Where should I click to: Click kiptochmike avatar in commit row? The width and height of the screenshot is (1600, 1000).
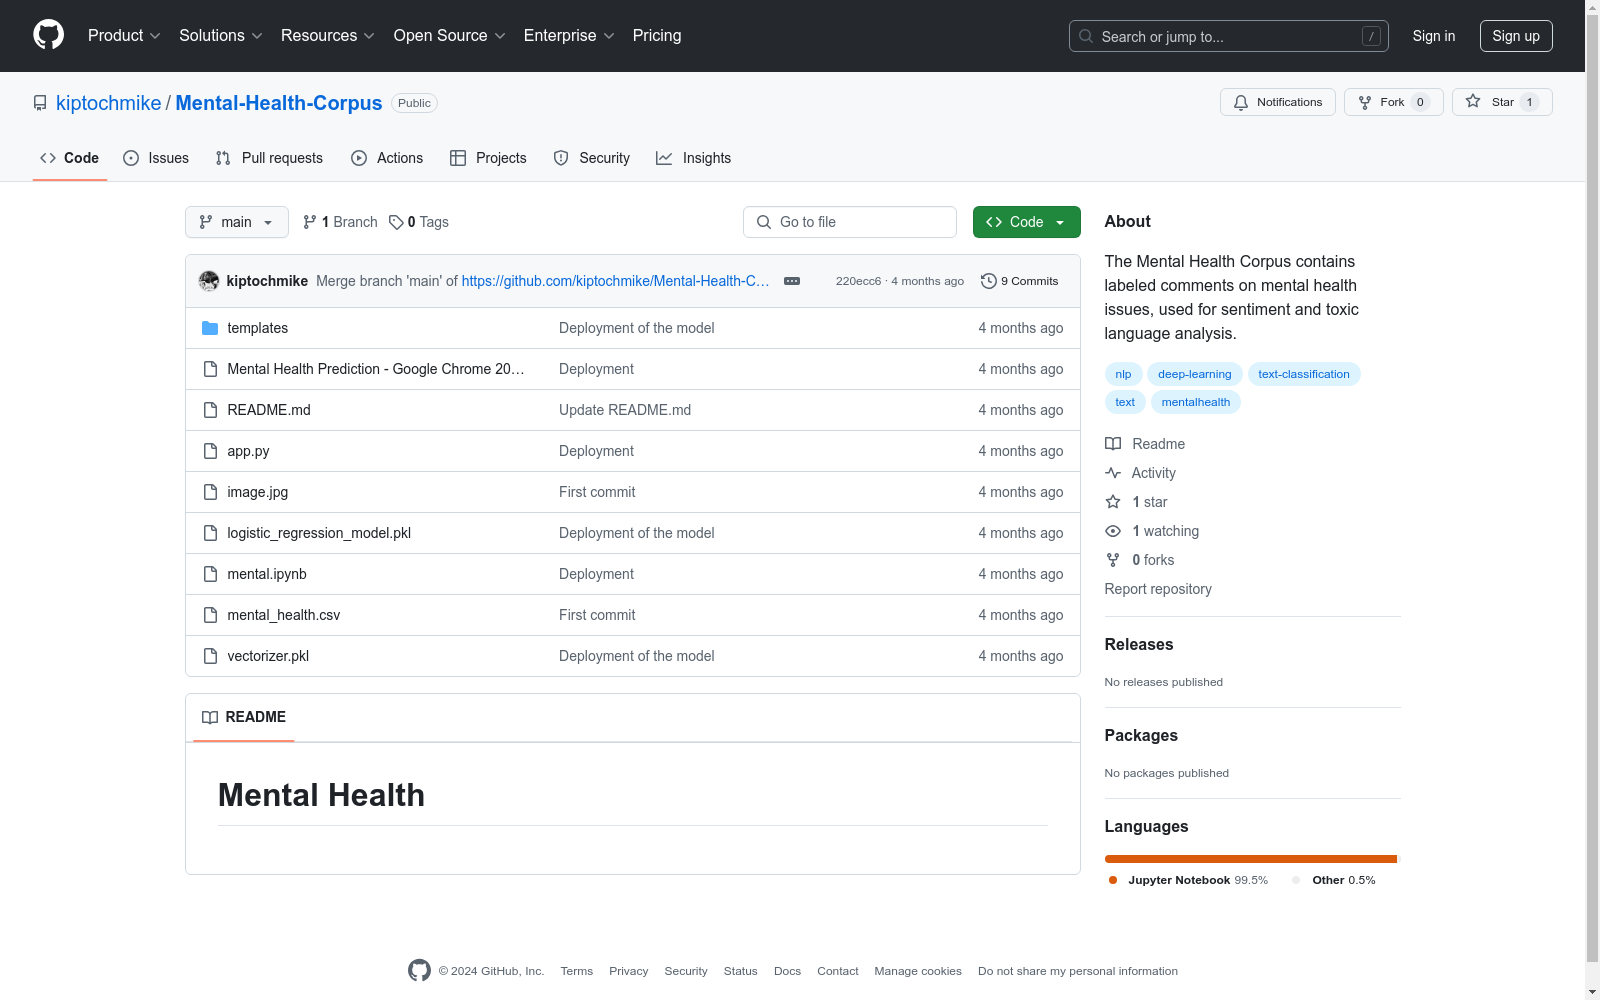(x=209, y=281)
